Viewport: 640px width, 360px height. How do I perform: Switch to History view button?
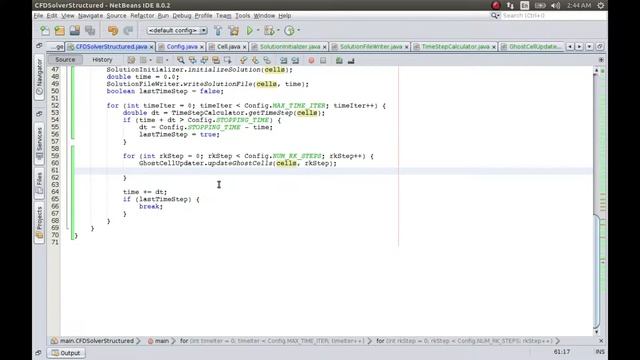pyautogui.click(x=102, y=60)
